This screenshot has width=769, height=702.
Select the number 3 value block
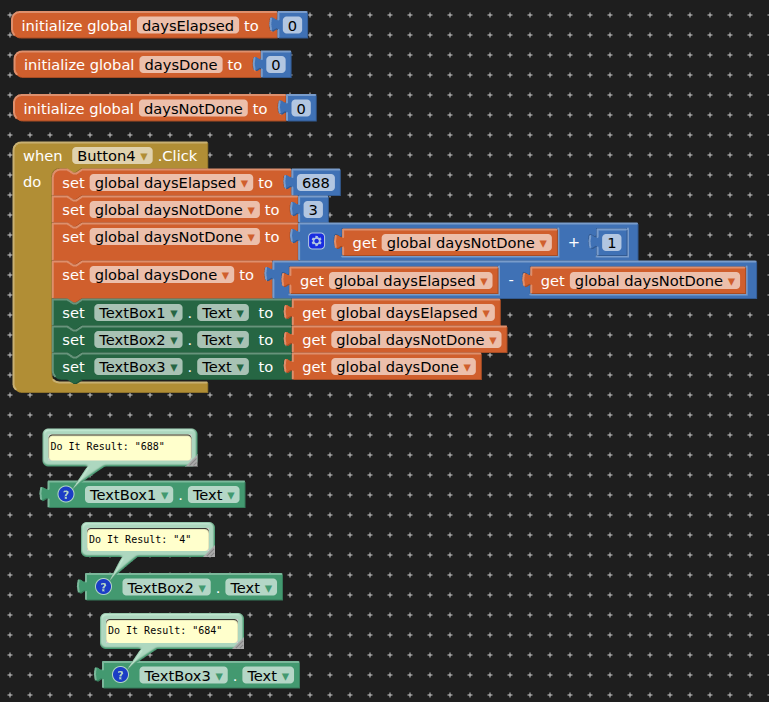click(313, 210)
